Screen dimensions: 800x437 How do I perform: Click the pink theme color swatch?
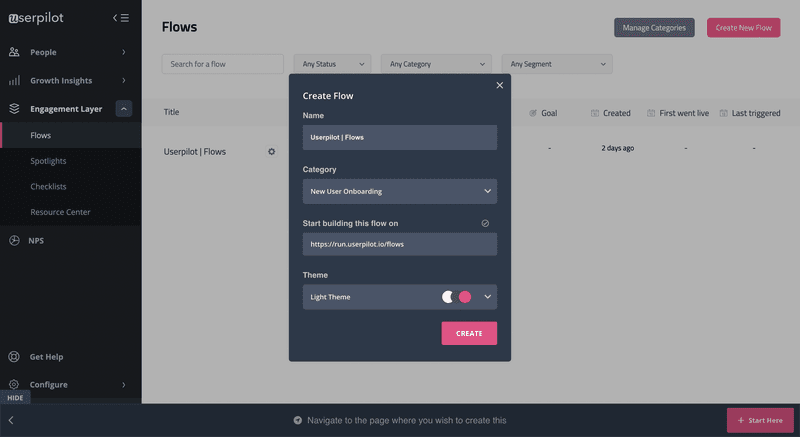465,297
